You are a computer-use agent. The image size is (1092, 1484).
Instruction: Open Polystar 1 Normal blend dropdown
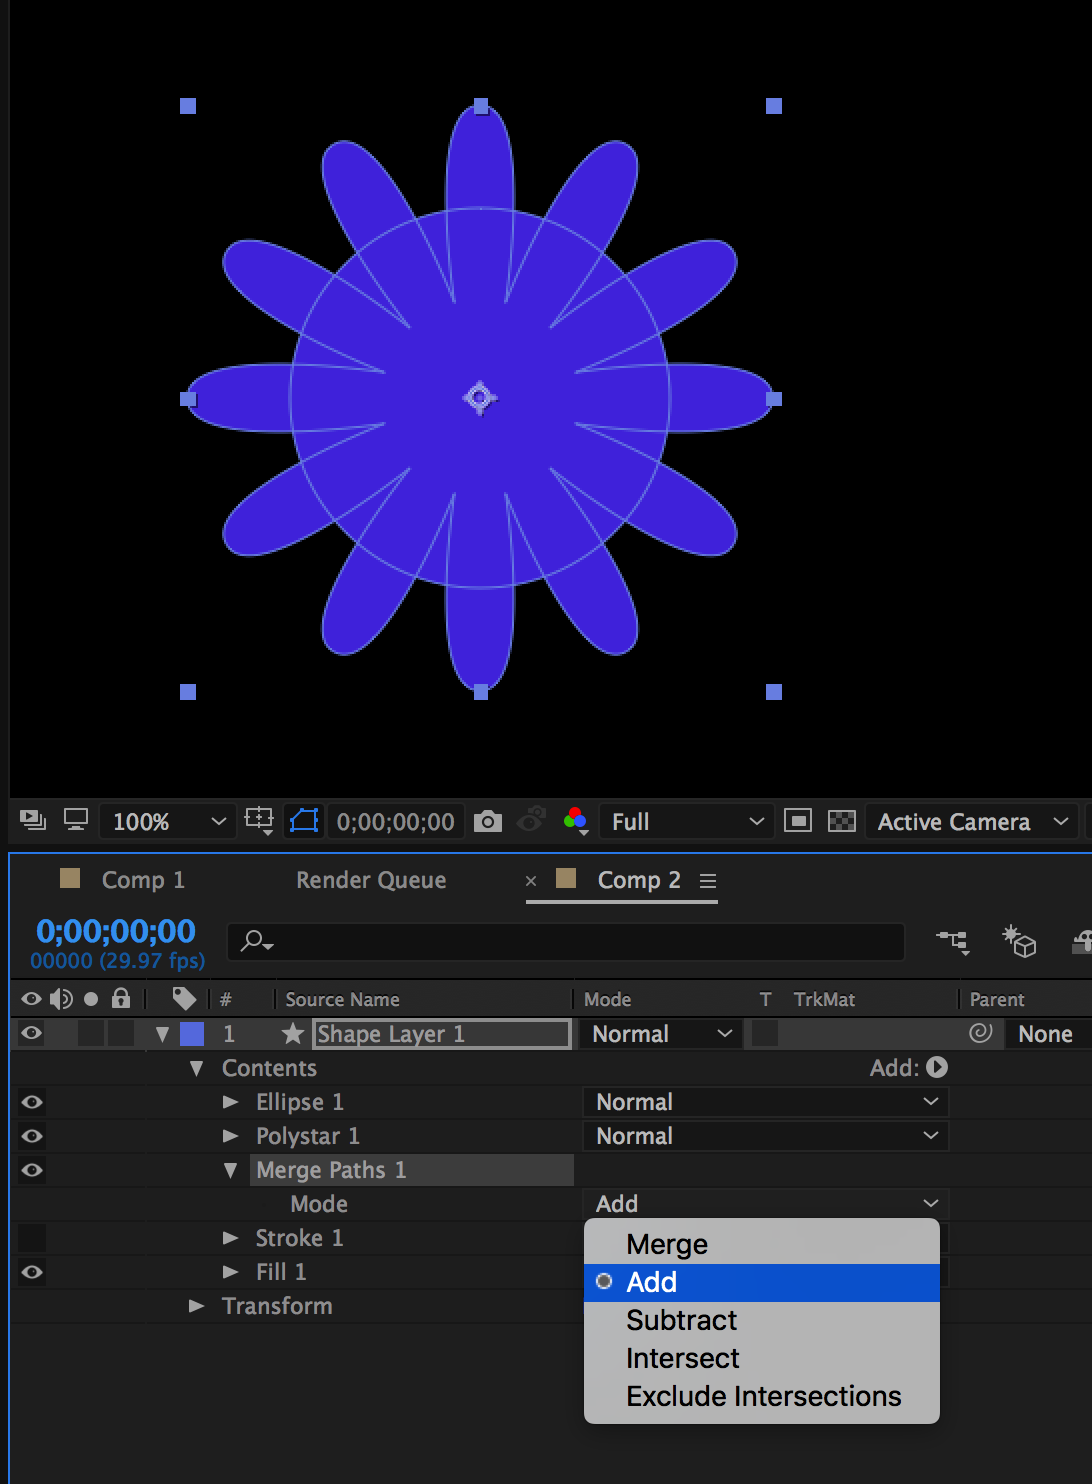tap(765, 1136)
